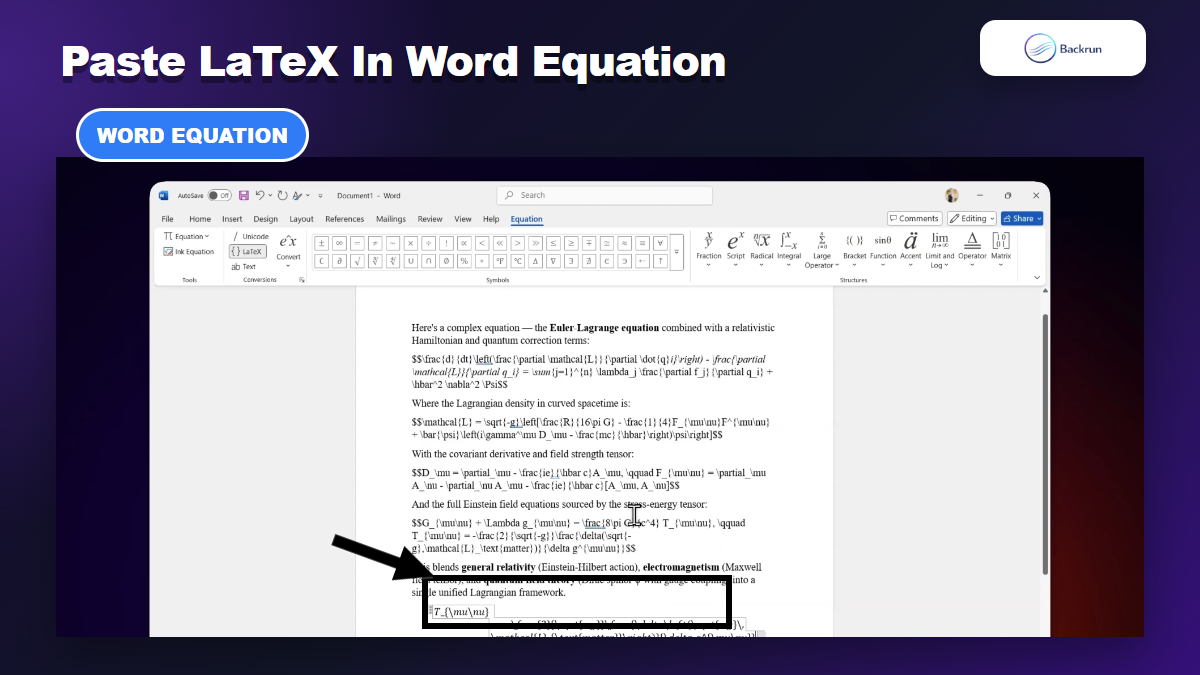This screenshot has width=1200, height=675.
Task: Select the LaTeX conversion format
Action: tap(248, 252)
